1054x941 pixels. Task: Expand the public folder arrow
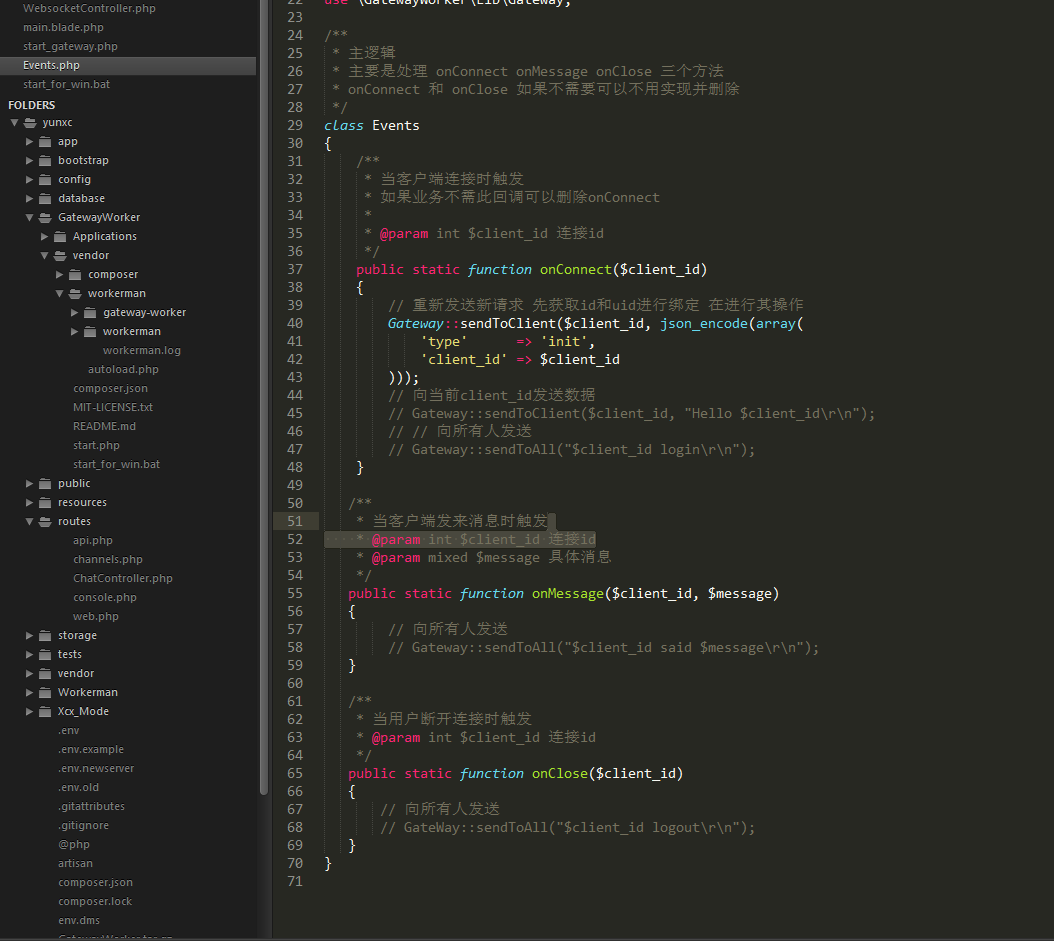[29, 483]
